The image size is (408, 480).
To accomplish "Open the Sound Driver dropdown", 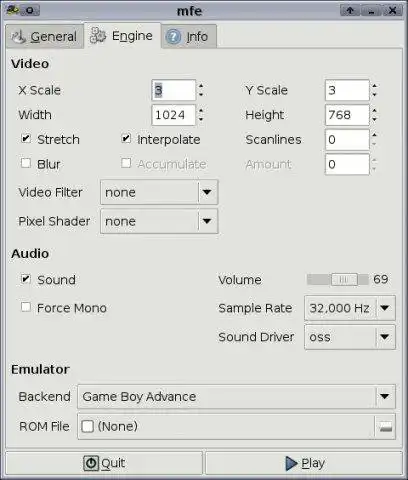I will [x=350, y=337].
